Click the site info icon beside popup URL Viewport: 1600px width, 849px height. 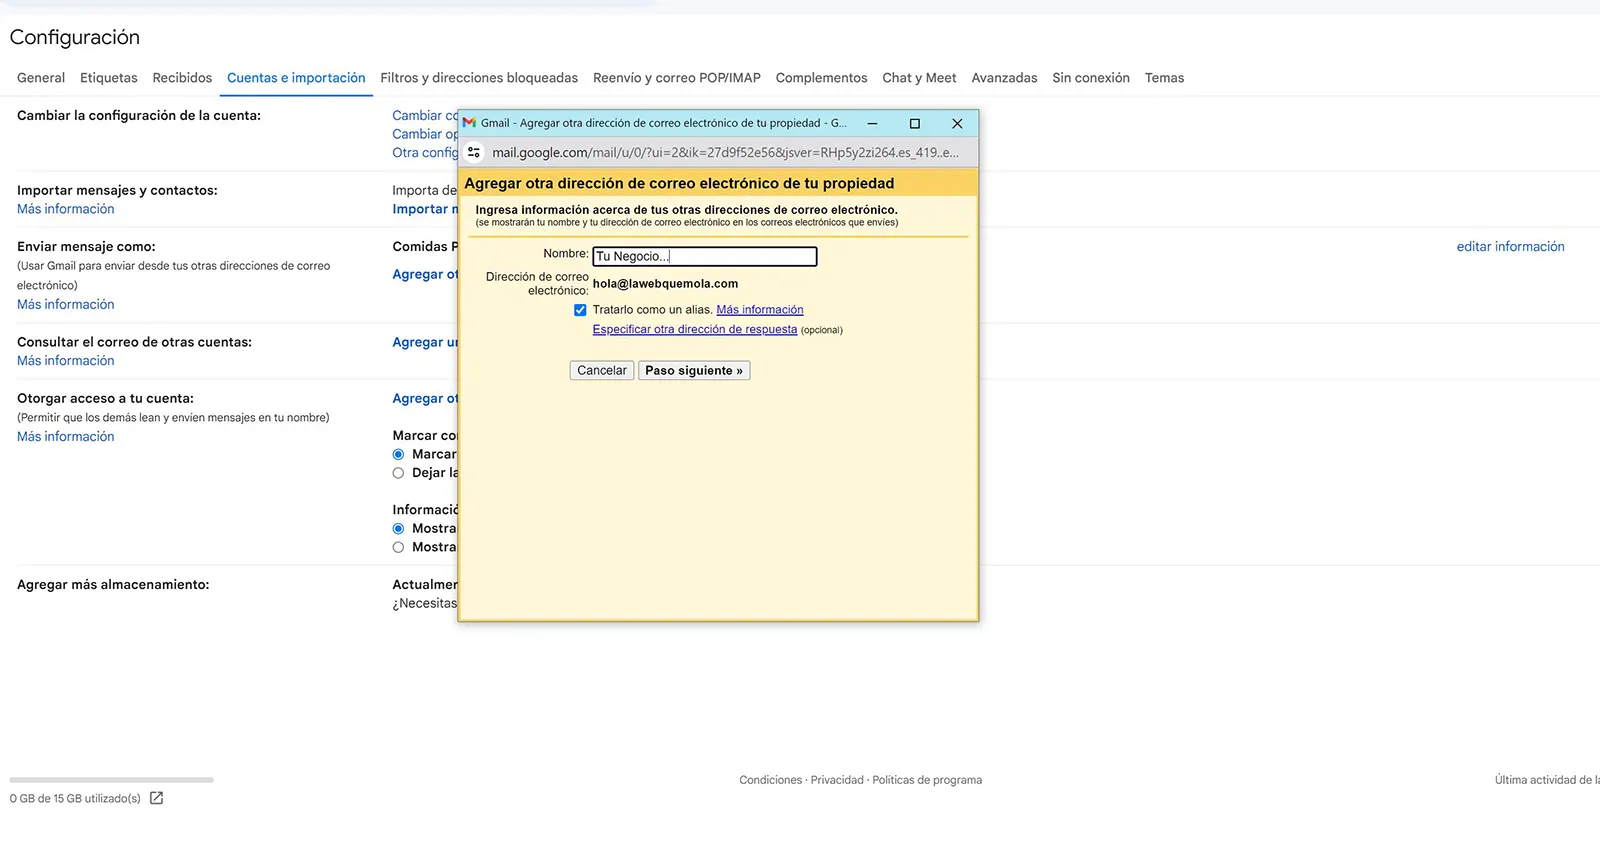(474, 153)
